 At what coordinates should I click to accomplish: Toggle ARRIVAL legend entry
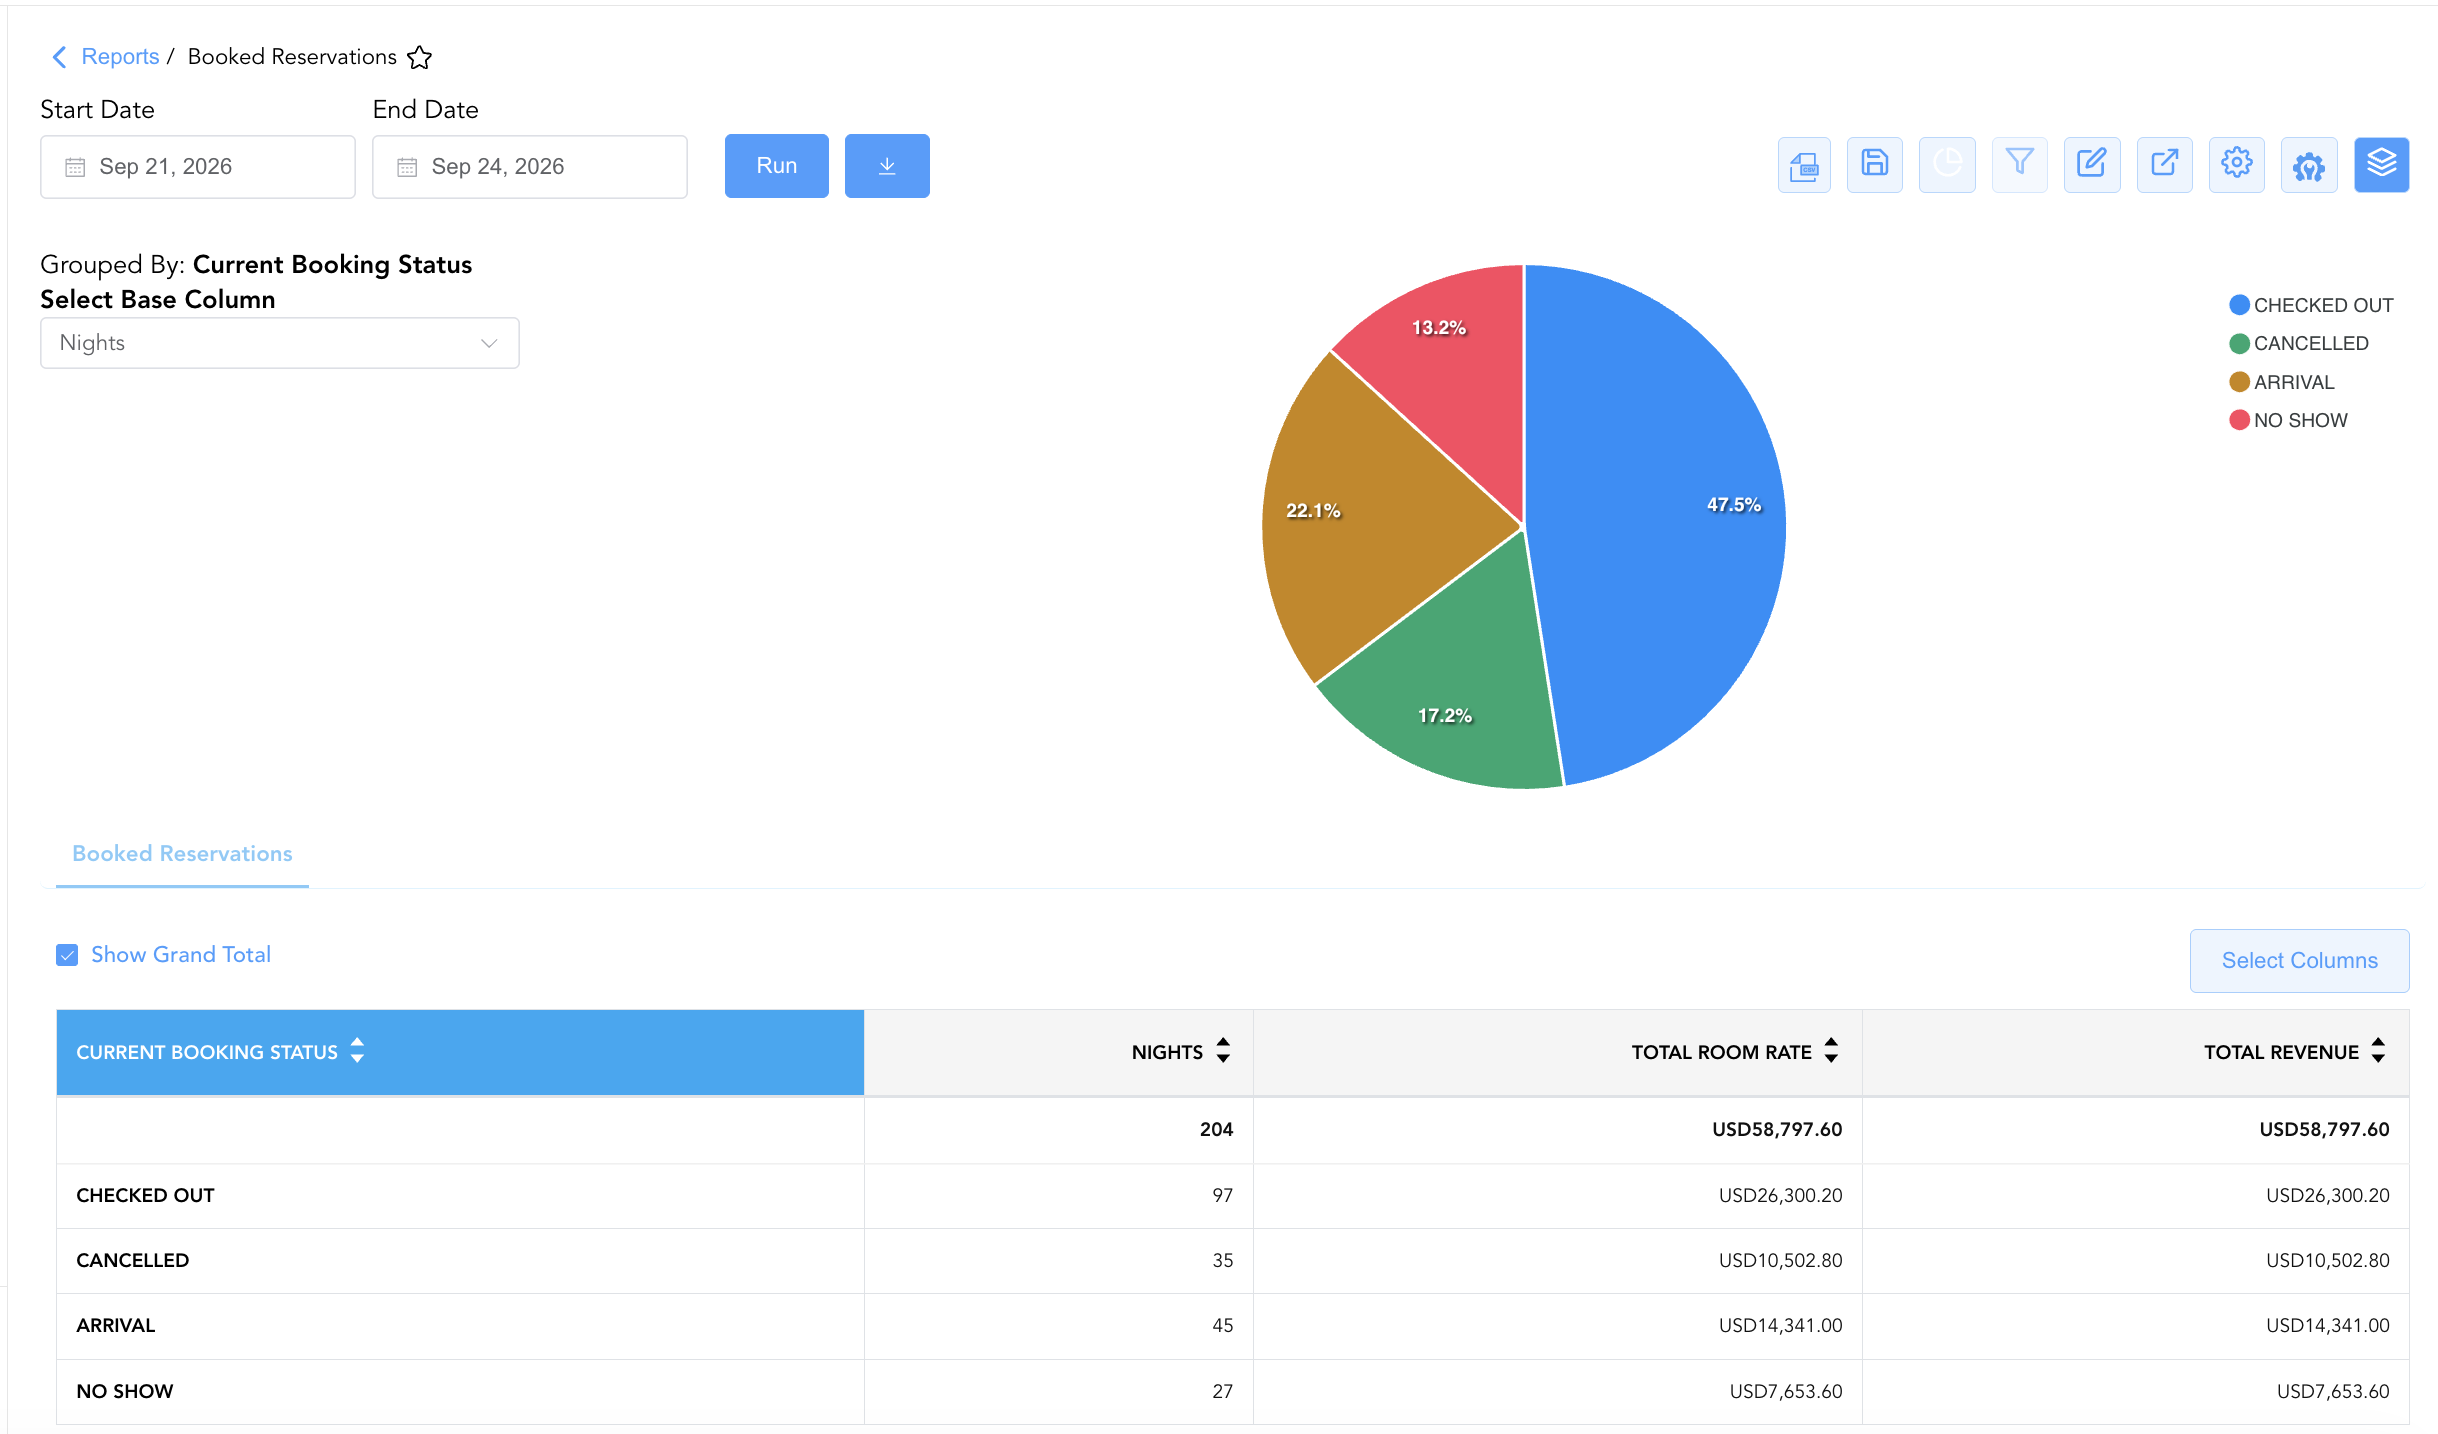pyautogui.click(x=2282, y=382)
